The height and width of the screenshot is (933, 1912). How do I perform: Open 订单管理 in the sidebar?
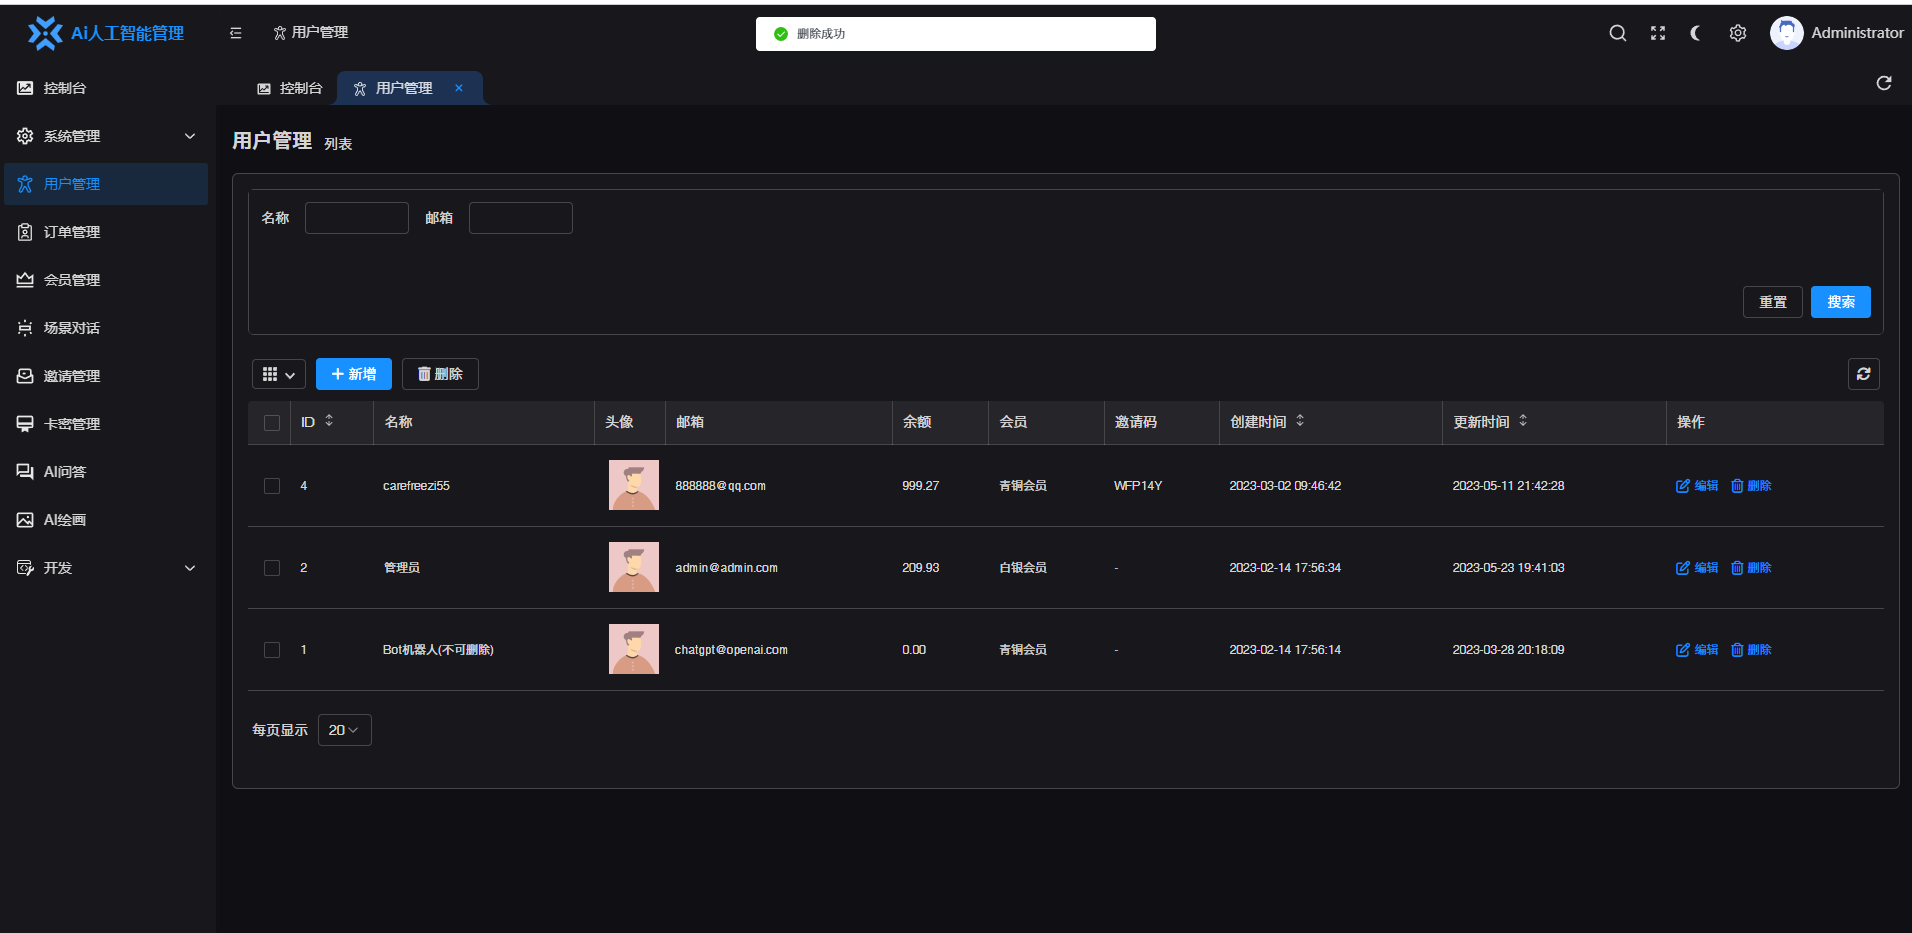(x=72, y=232)
